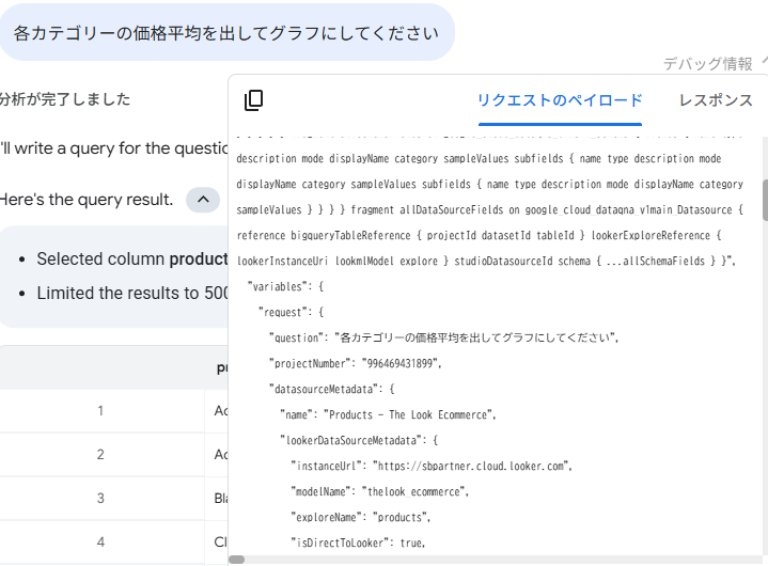This screenshot has height=566, width=768.
Task: Select row 4 in the results table
Action: tap(100, 542)
